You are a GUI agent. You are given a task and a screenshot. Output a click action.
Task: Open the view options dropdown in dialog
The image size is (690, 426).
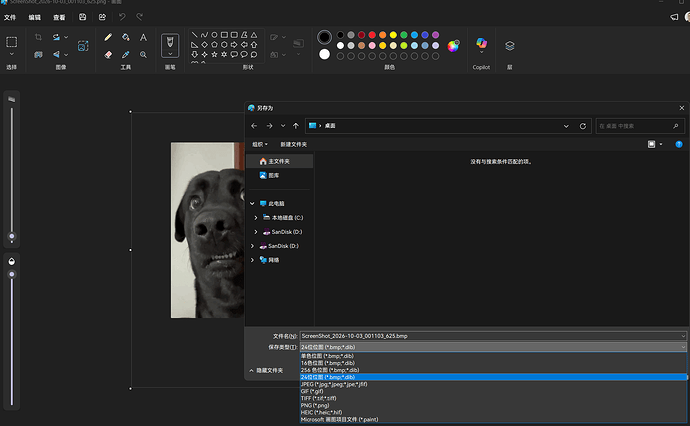click(x=661, y=144)
